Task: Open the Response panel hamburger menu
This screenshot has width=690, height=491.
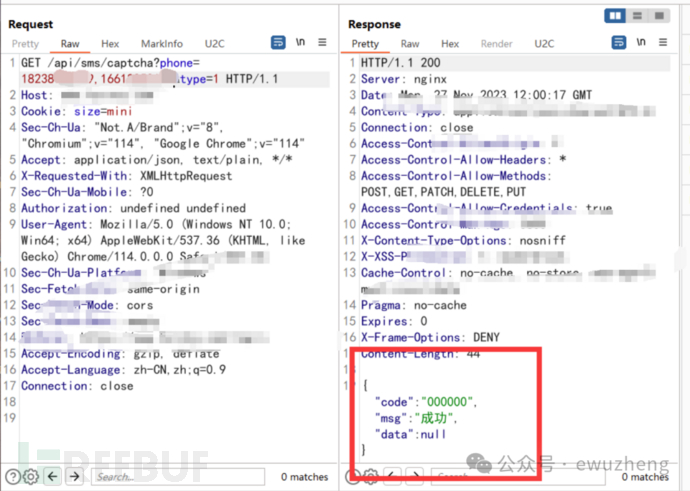Action: (x=663, y=42)
